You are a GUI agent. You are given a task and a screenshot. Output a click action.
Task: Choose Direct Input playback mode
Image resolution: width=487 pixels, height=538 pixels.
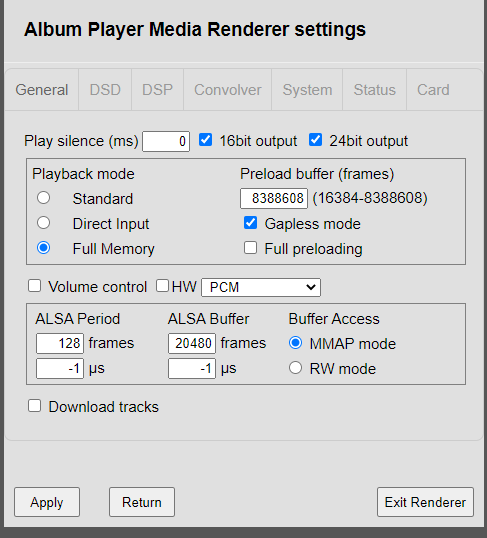click(x=44, y=223)
